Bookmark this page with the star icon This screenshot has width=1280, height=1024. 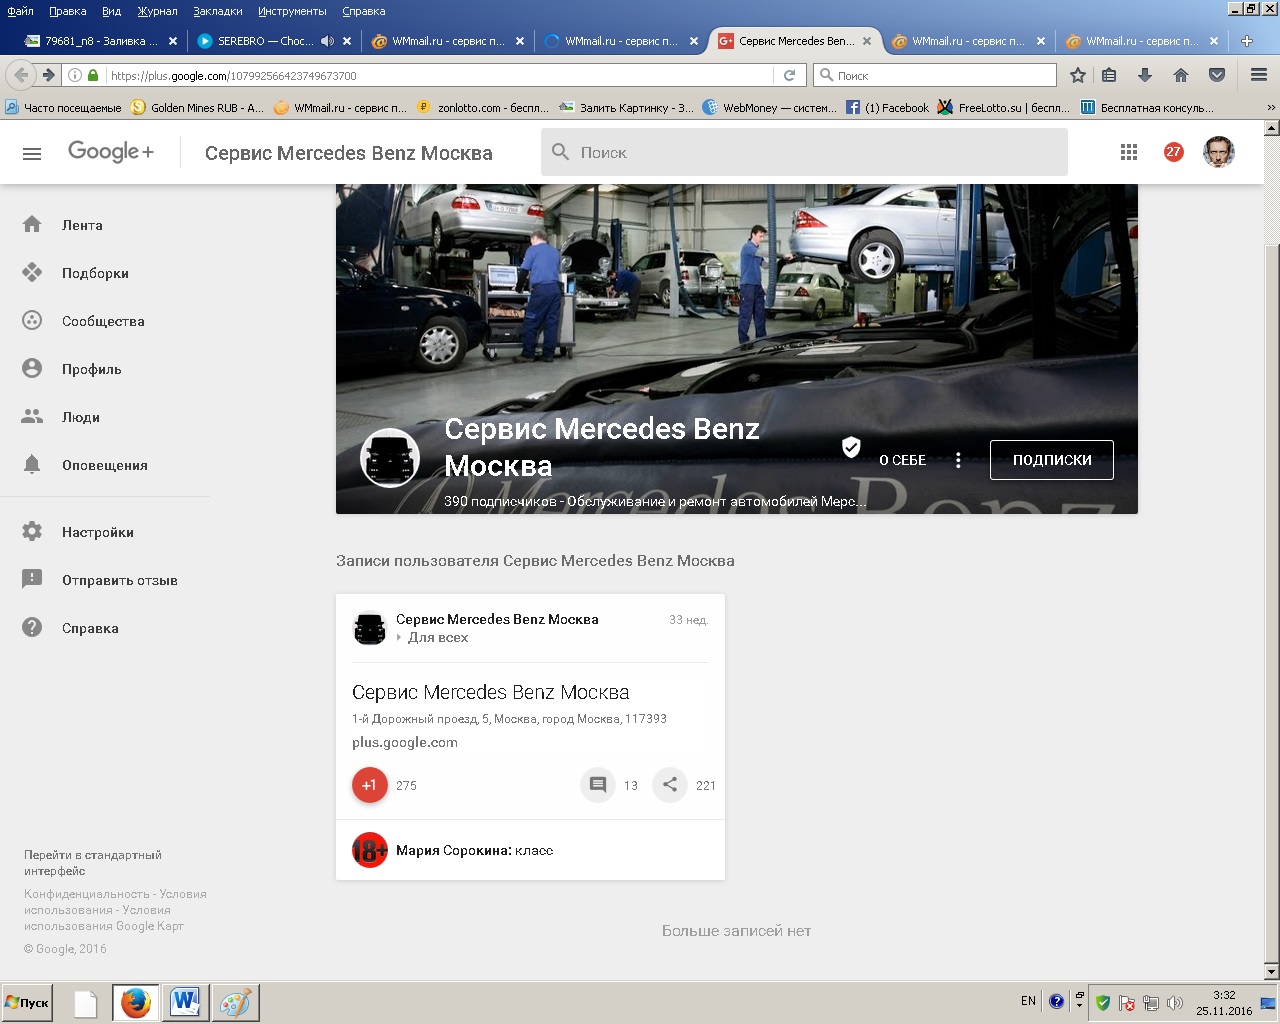pos(1078,75)
